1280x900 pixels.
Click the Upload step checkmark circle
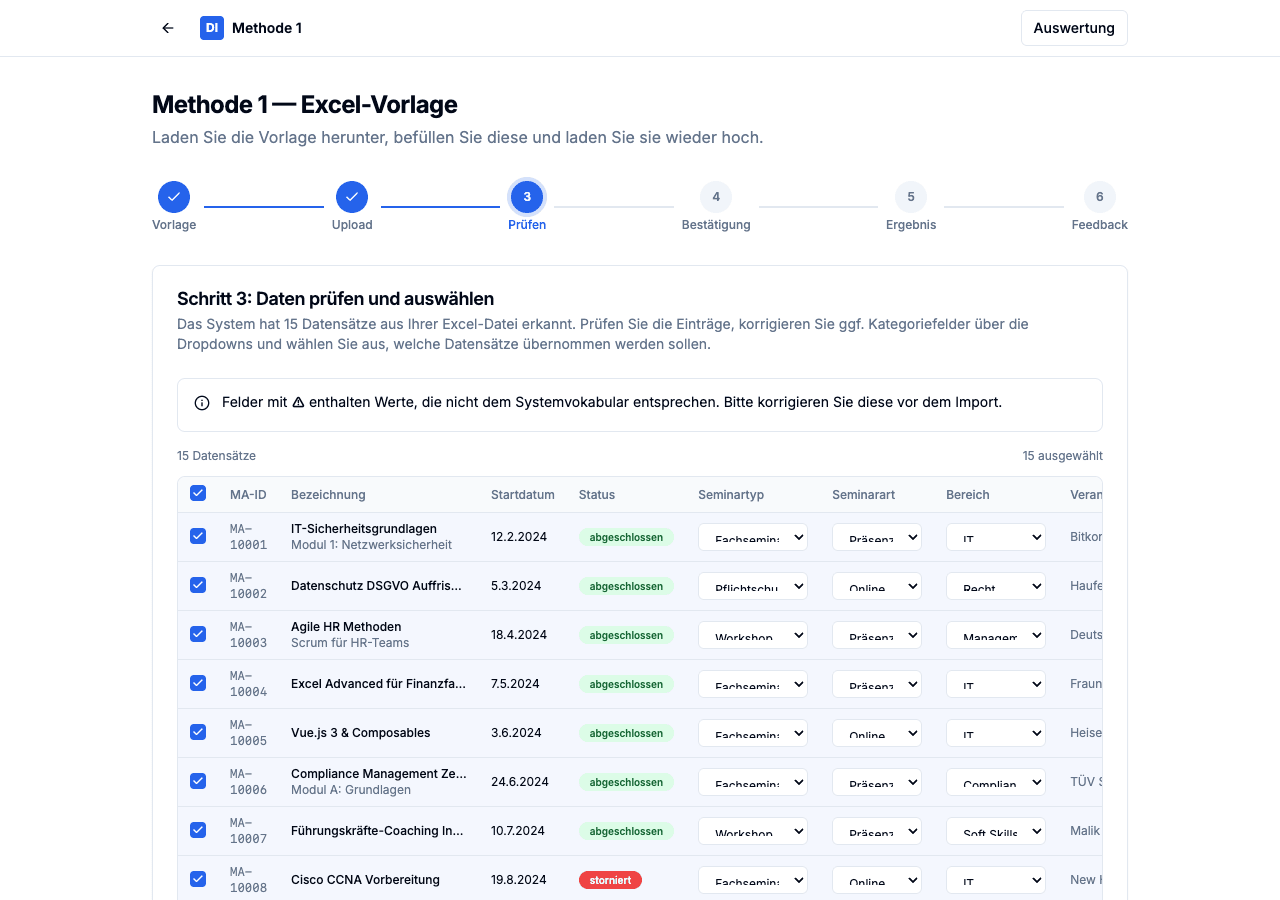coord(352,197)
